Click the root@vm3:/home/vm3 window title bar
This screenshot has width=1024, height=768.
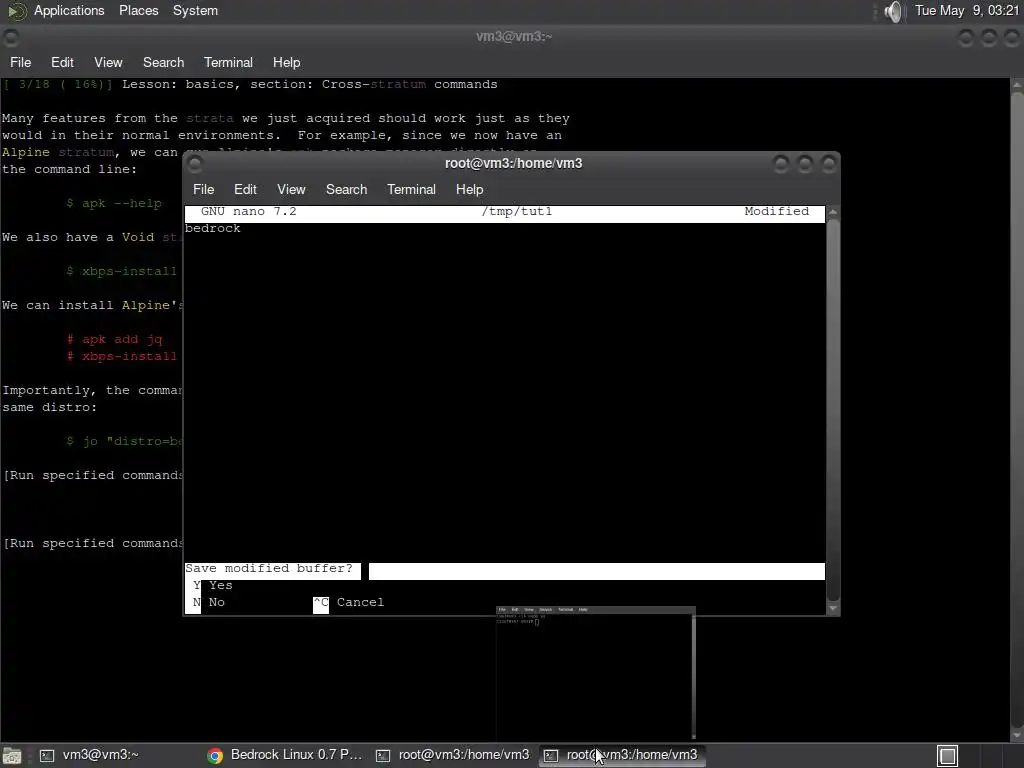point(513,163)
